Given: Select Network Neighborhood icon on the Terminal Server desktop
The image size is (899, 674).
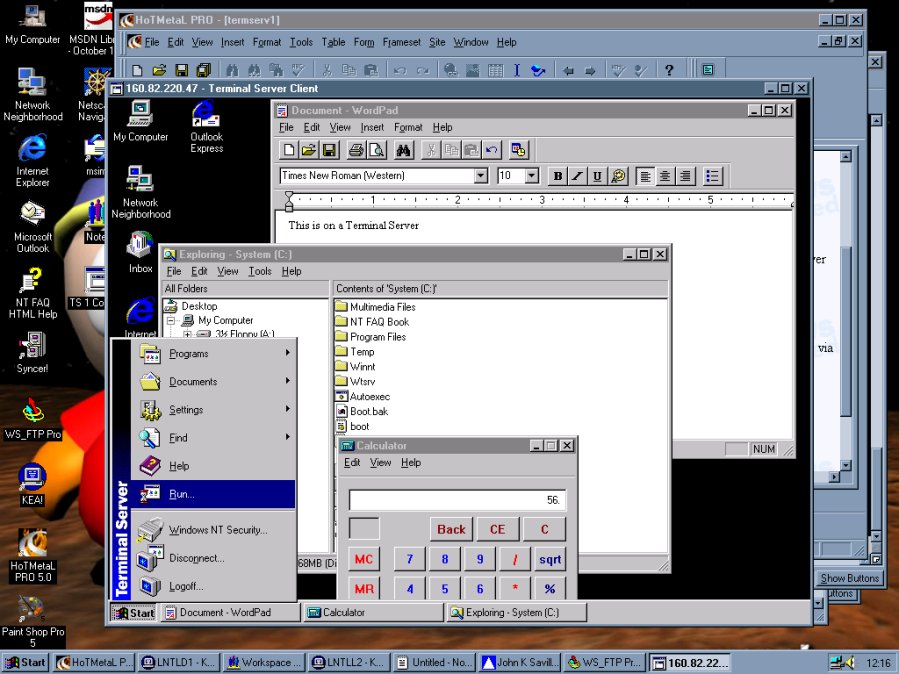Looking at the screenshot, I should pos(140,193).
